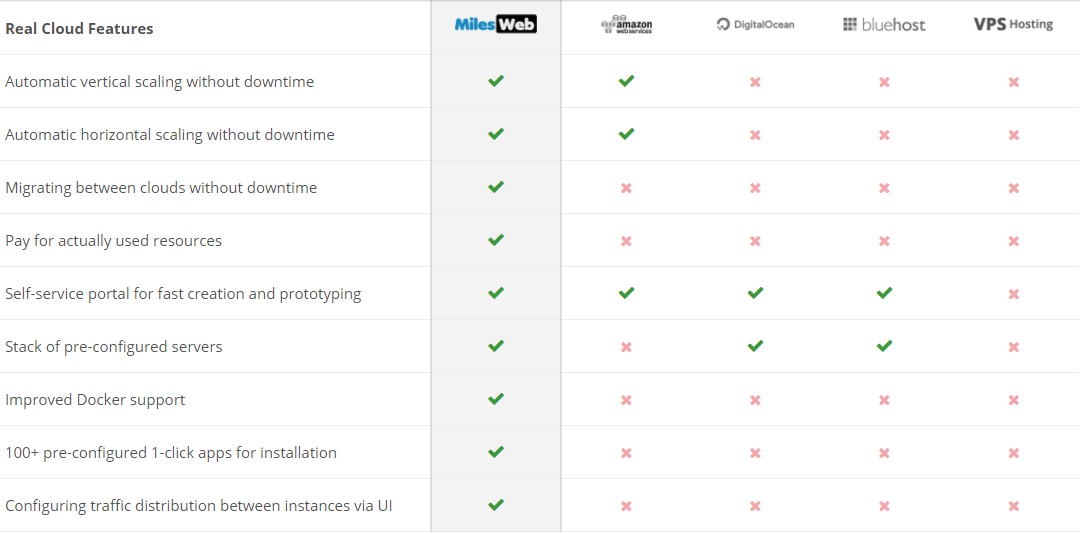Click the DigitalOcean logo in header
Image resolution: width=1080 pixels, height=534 pixels.
point(755,25)
